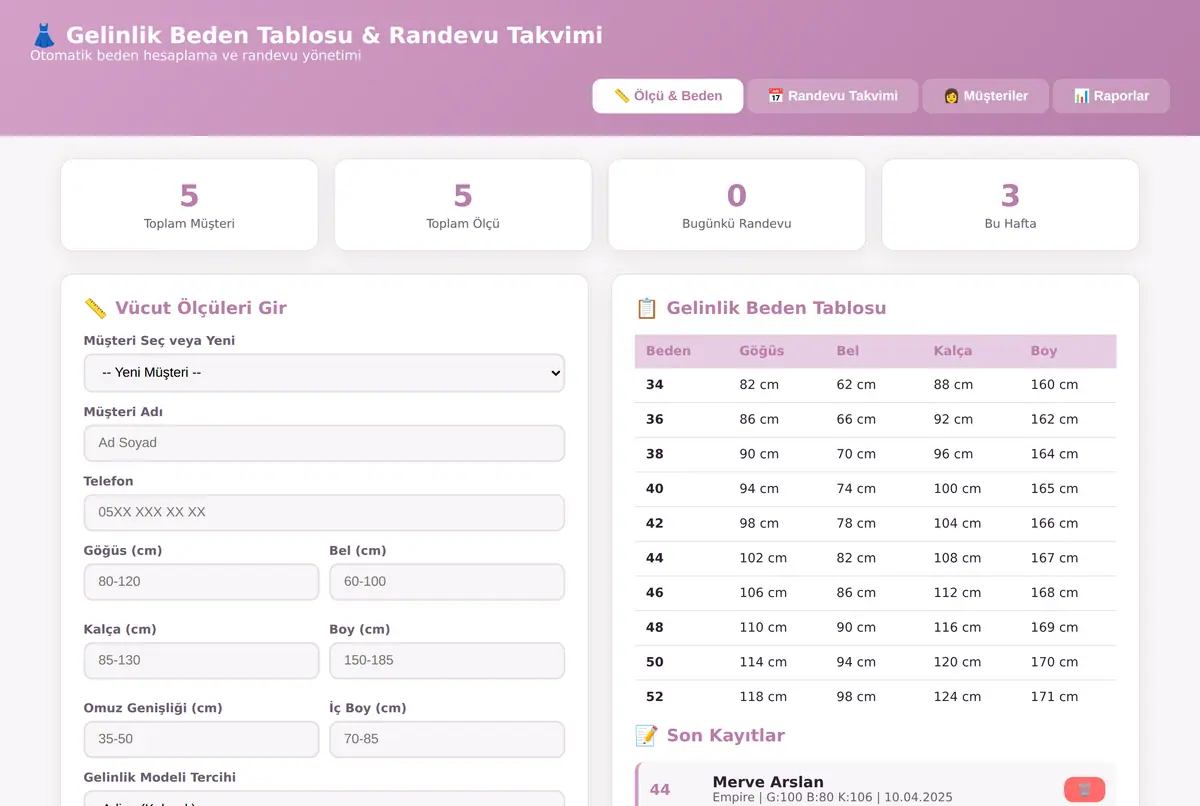This screenshot has height=806, width=1200.
Task: Click the '102 cm' göğüs value
Action: point(763,558)
